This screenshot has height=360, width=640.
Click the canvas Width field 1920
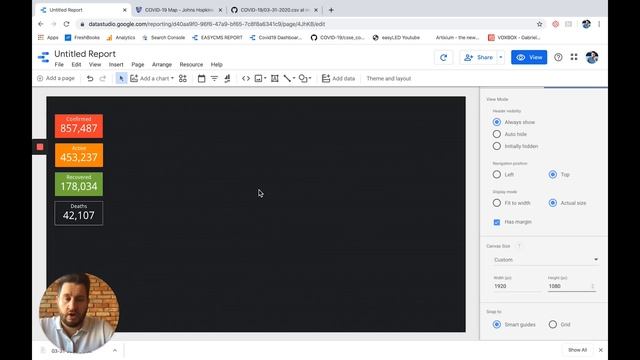(x=516, y=286)
